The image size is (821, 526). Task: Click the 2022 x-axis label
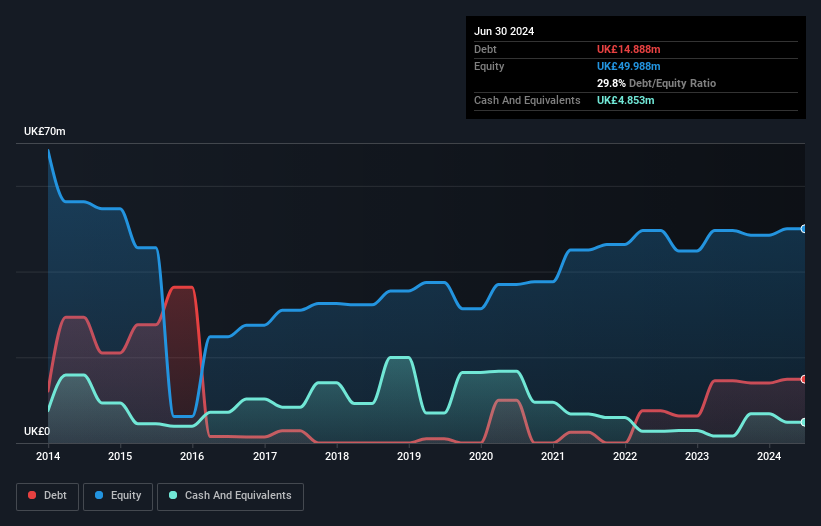pyautogui.click(x=625, y=456)
